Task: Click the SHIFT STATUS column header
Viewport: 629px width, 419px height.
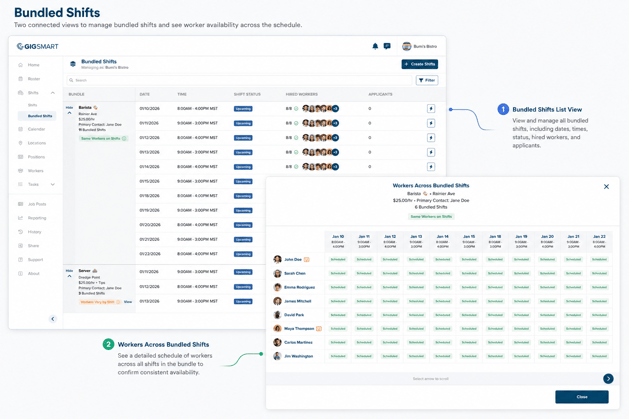Action: [247, 94]
